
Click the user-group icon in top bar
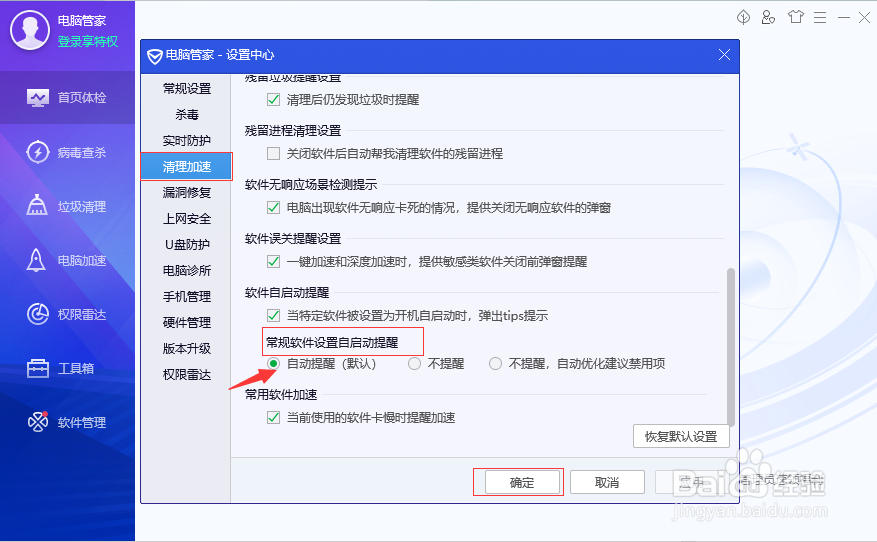coord(768,17)
